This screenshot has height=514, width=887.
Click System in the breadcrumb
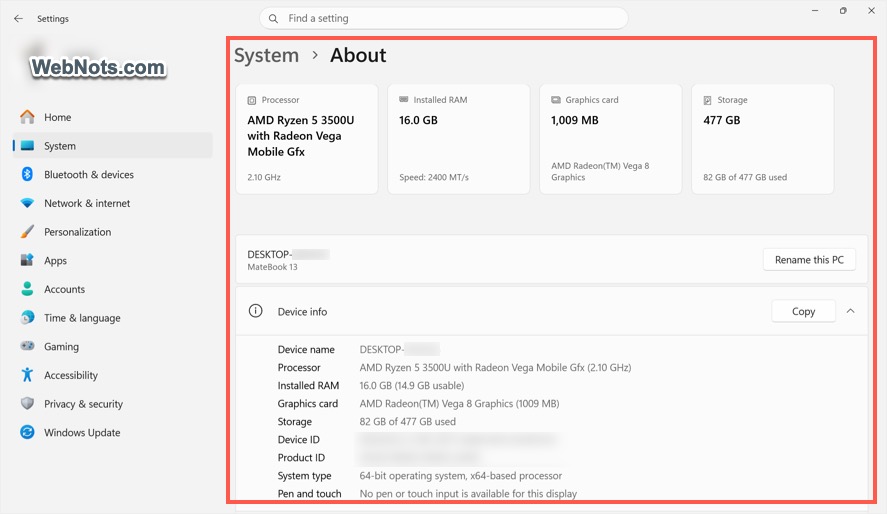[x=266, y=55]
